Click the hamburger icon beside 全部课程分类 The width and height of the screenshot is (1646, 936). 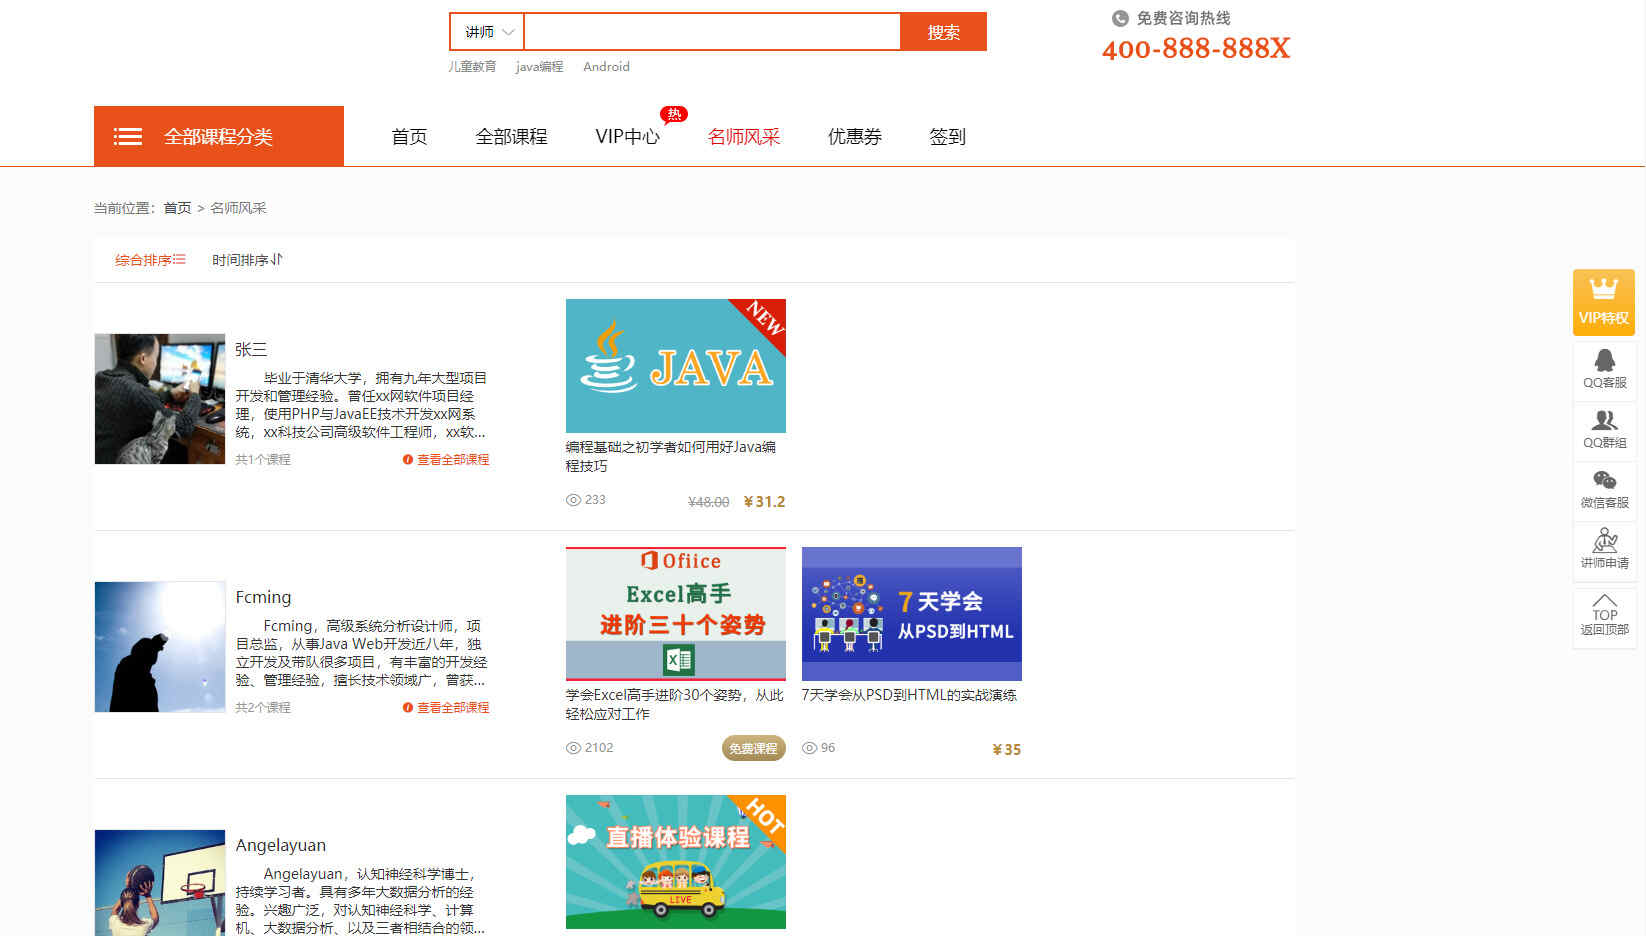click(128, 136)
